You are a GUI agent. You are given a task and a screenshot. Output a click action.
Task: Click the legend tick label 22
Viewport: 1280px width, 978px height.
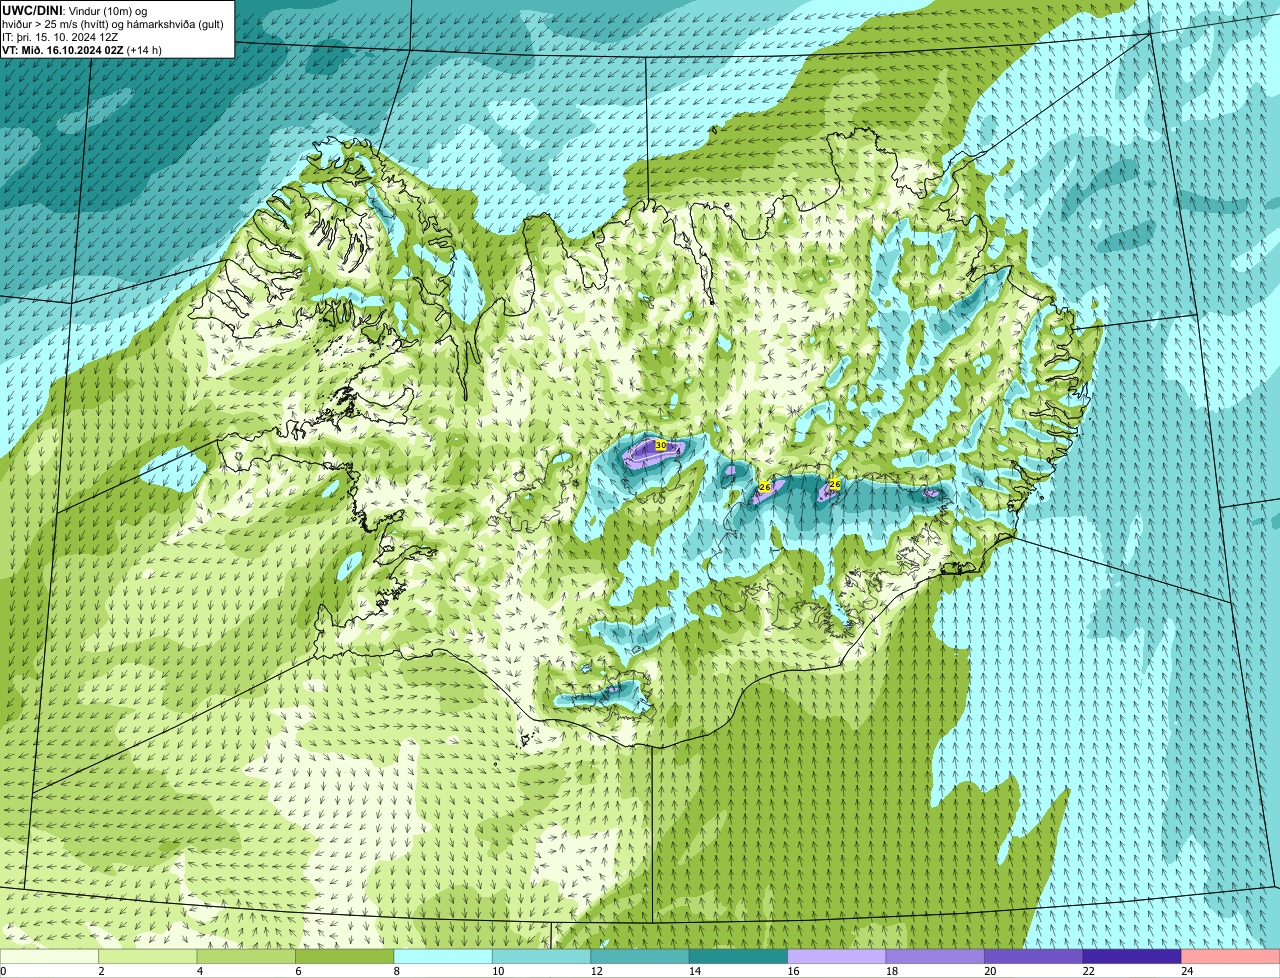click(1088, 970)
